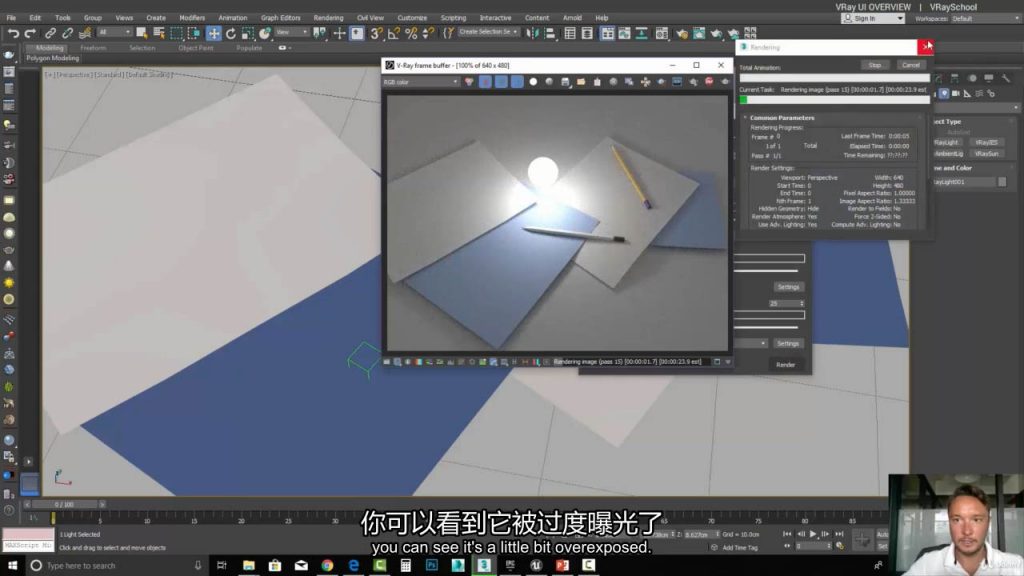Viewport: 1024px width, 576px height.
Task: Click the red channel button in frame buffer
Action: click(486, 82)
